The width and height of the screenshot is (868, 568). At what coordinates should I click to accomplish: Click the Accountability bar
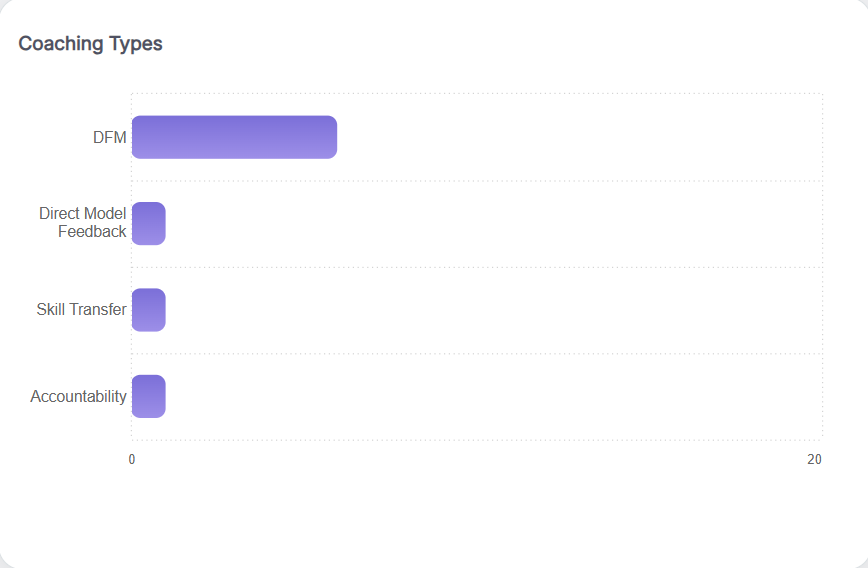point(148,396)
